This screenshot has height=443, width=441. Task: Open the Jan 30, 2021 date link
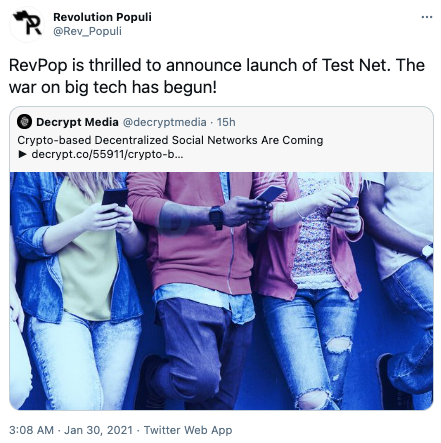pos(98,430)
